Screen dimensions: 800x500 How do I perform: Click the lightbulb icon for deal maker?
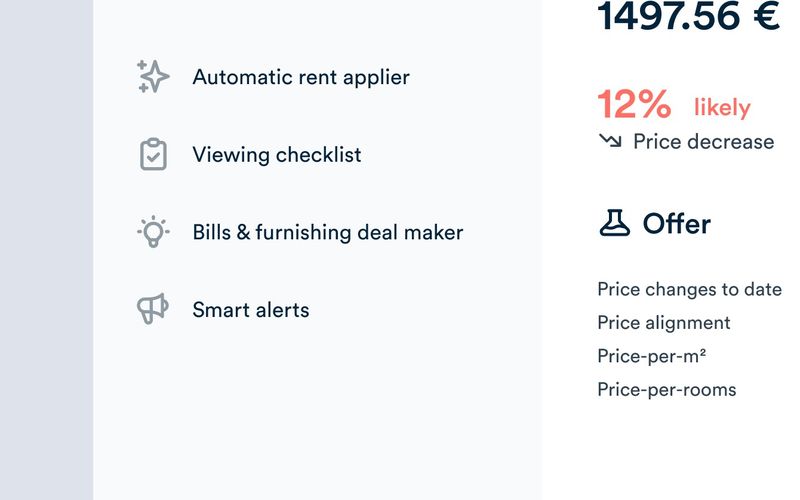coord(153,232)
